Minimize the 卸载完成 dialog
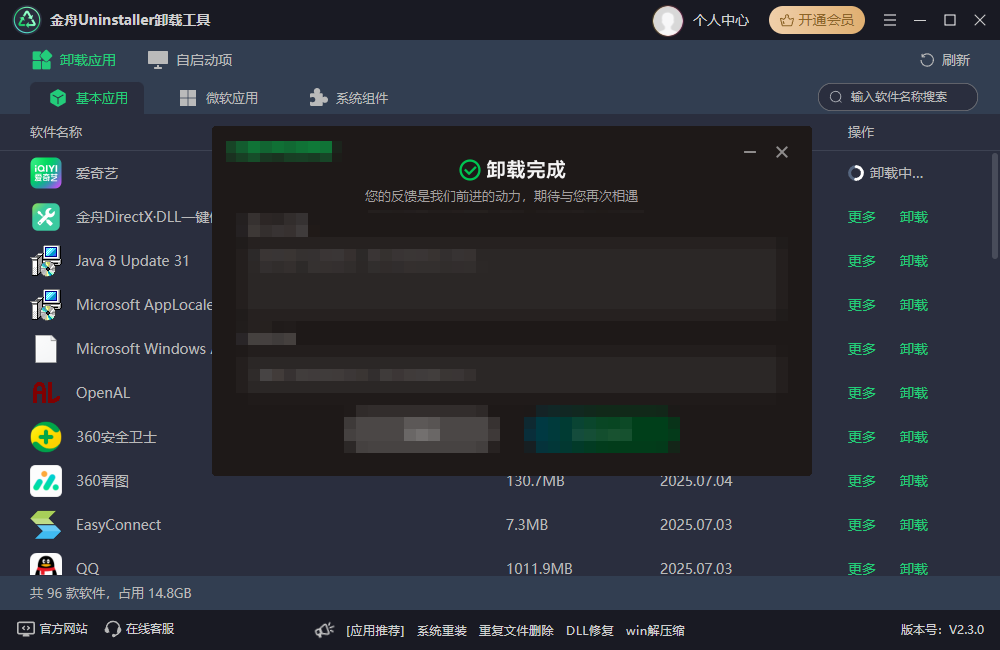 tap(750, 152)
